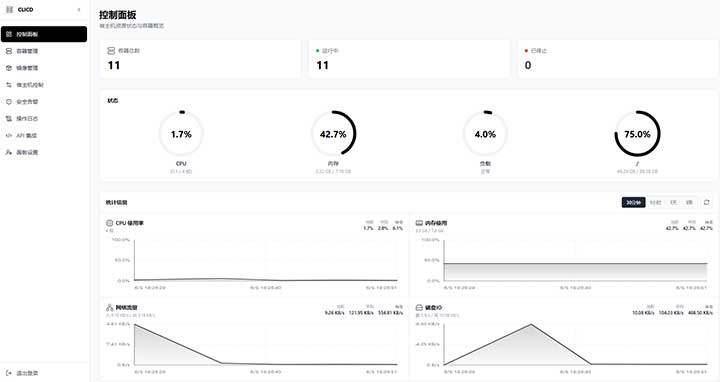The height and width of the screenshot is (382, 720).
Task: Open the security alerts sidebar item with clock-like icon
Action: point(44,102)
